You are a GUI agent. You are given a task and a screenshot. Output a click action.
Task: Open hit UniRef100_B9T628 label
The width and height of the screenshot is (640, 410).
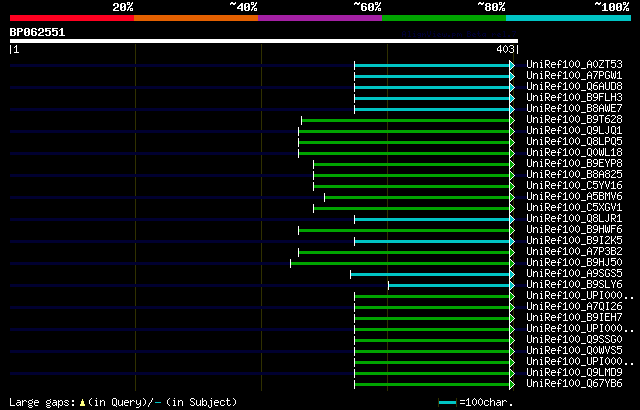pos(574,120)
